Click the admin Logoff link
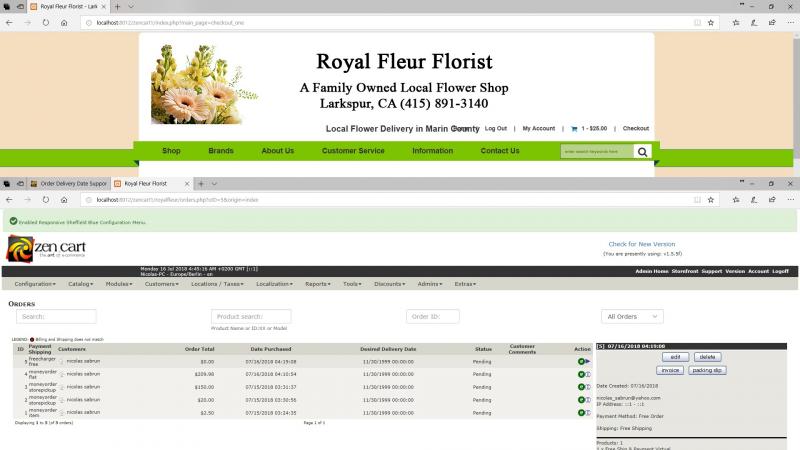The height and width of the screenshot is (450, 800). coord(780,271)
